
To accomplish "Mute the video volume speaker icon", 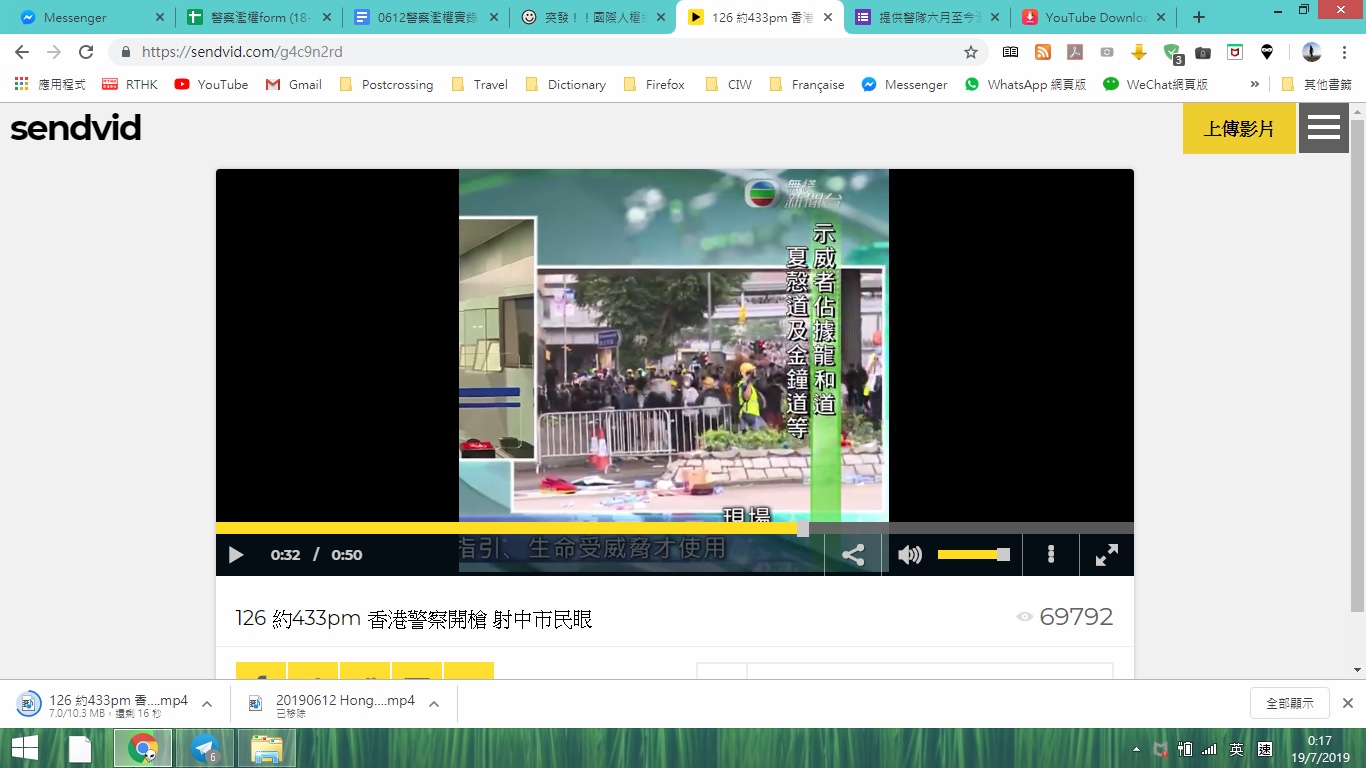I will click(x=909, y=555).
